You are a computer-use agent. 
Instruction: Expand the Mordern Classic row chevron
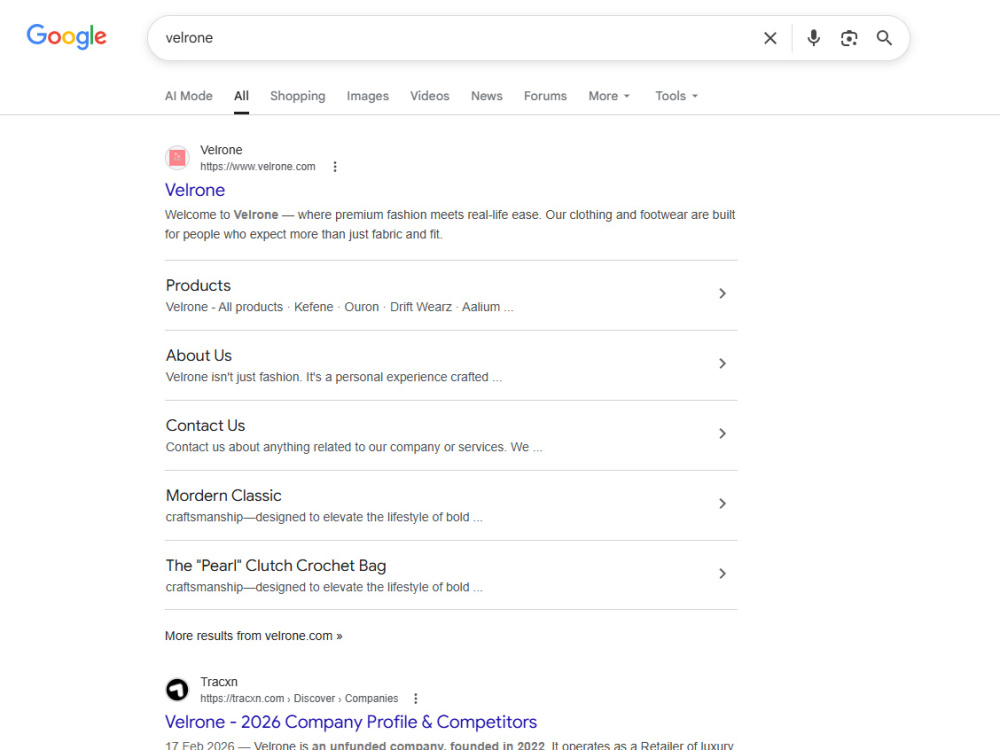click(722, 504)
